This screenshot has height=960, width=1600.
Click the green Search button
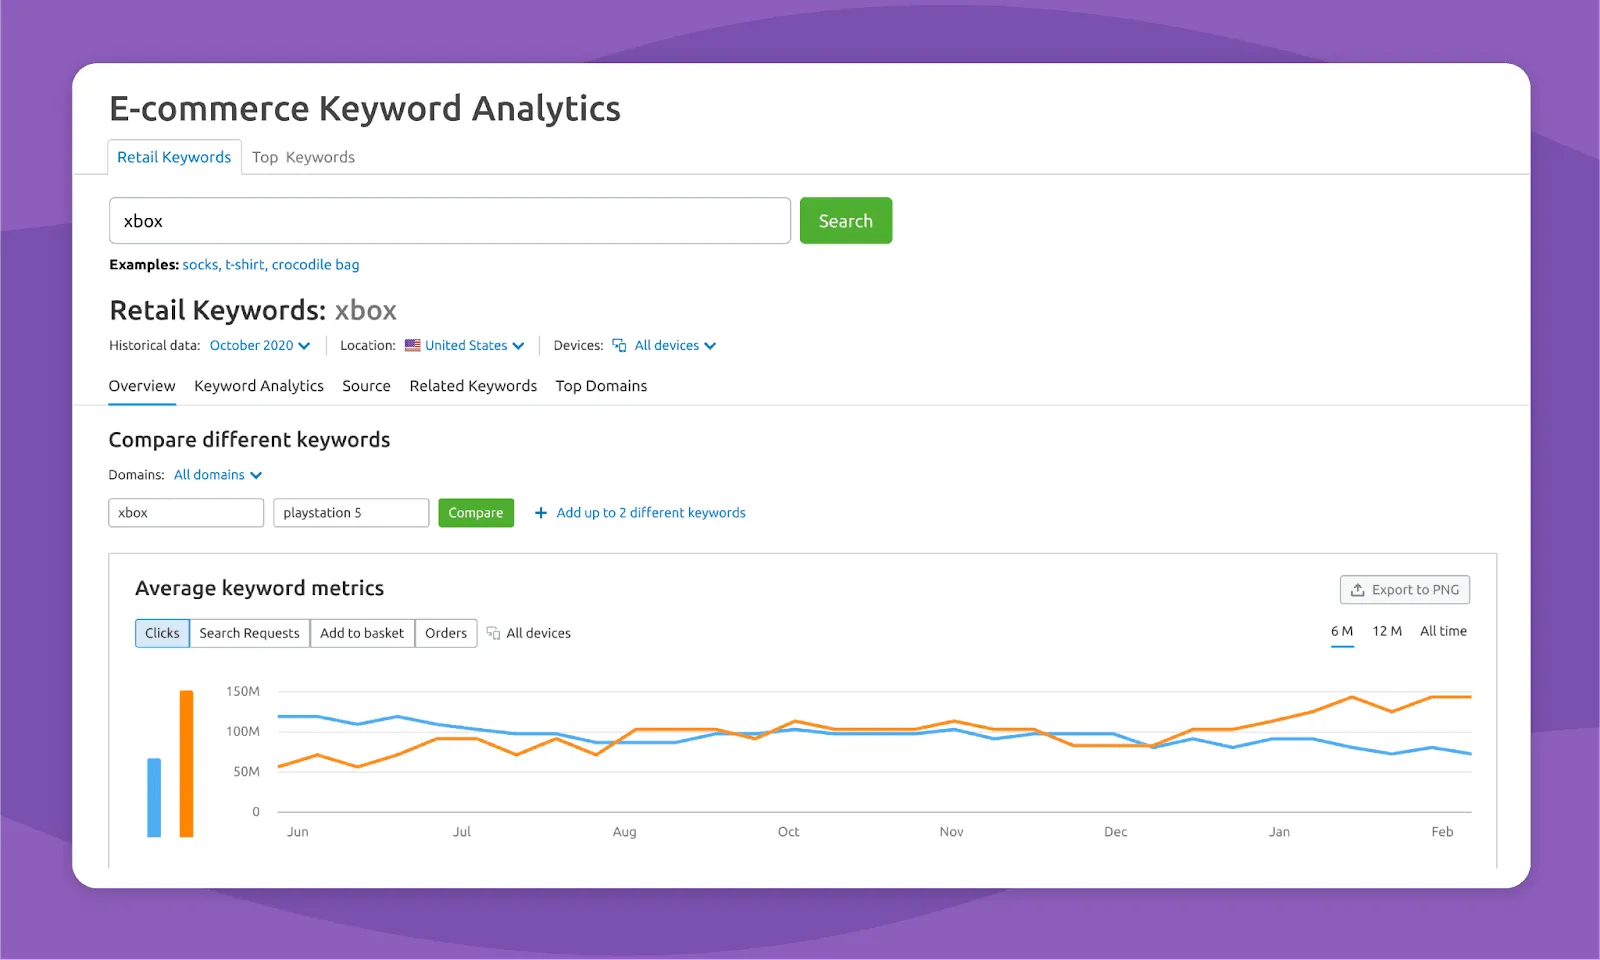845,220
